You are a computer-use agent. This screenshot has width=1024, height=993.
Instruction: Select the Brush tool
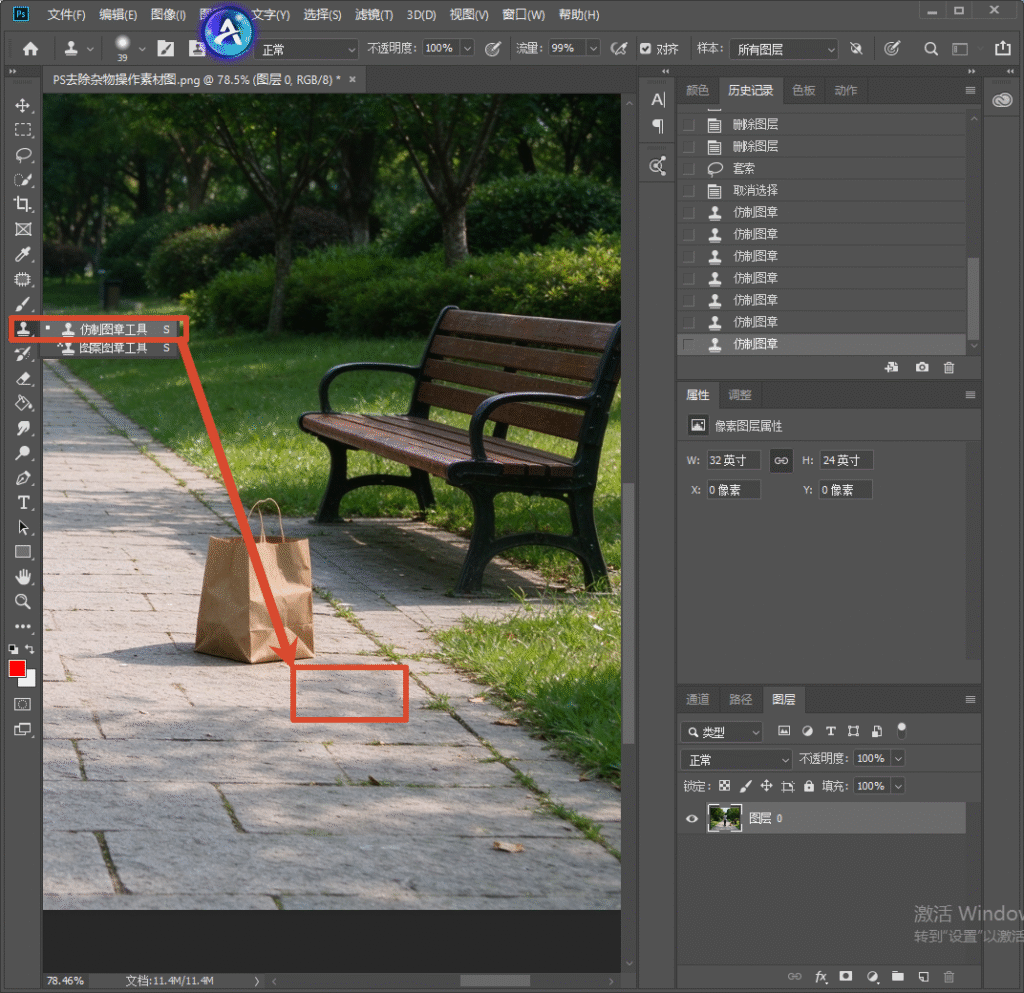[x=23, y=304]
